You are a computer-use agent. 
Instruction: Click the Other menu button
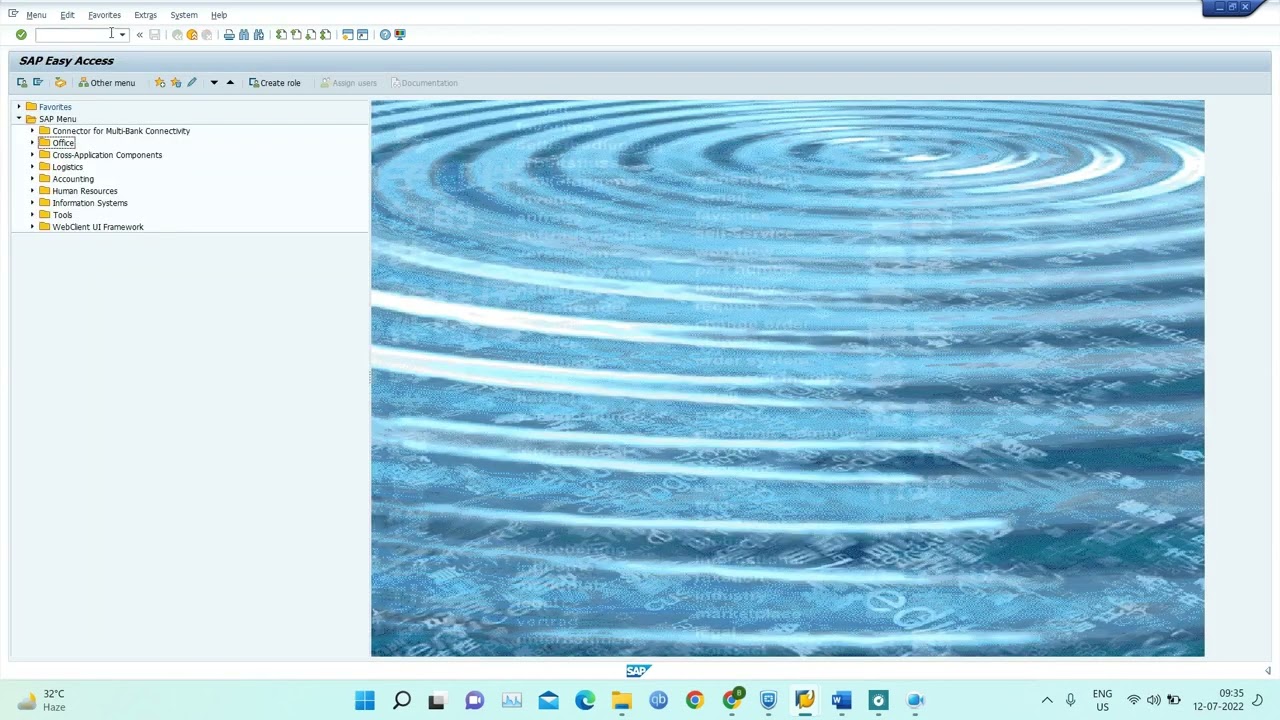106,83
